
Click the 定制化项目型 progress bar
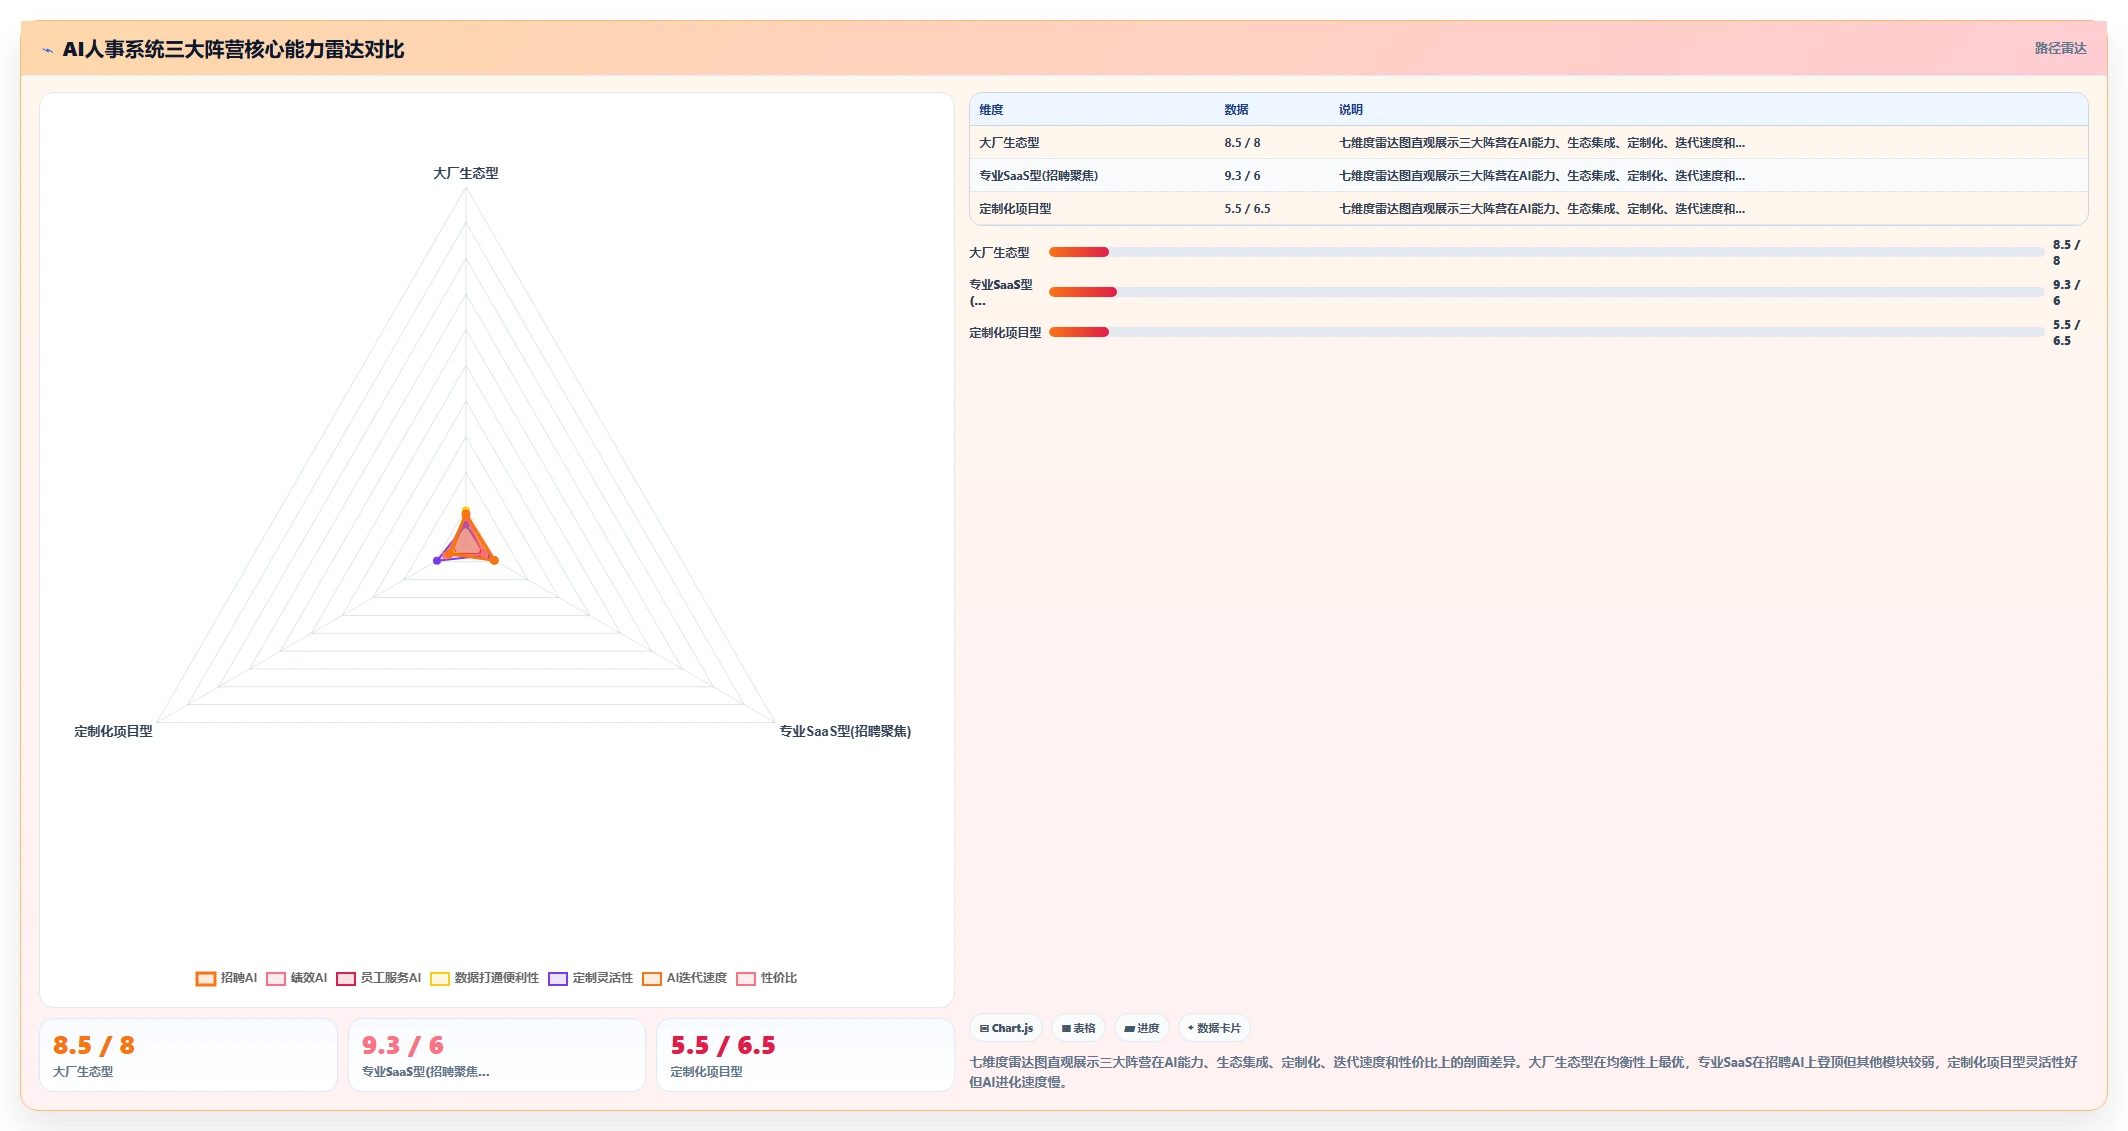point(1546,332)
